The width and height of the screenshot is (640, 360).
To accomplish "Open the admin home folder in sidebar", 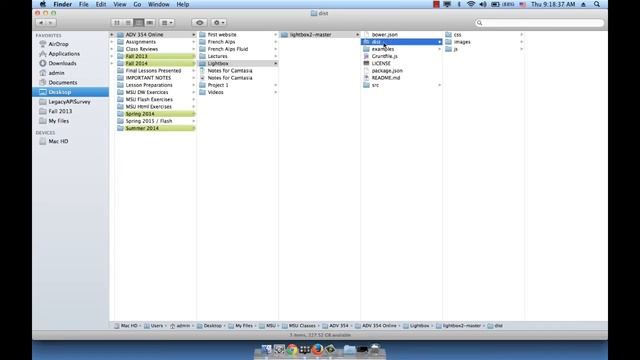I will [x=56, y=73].
